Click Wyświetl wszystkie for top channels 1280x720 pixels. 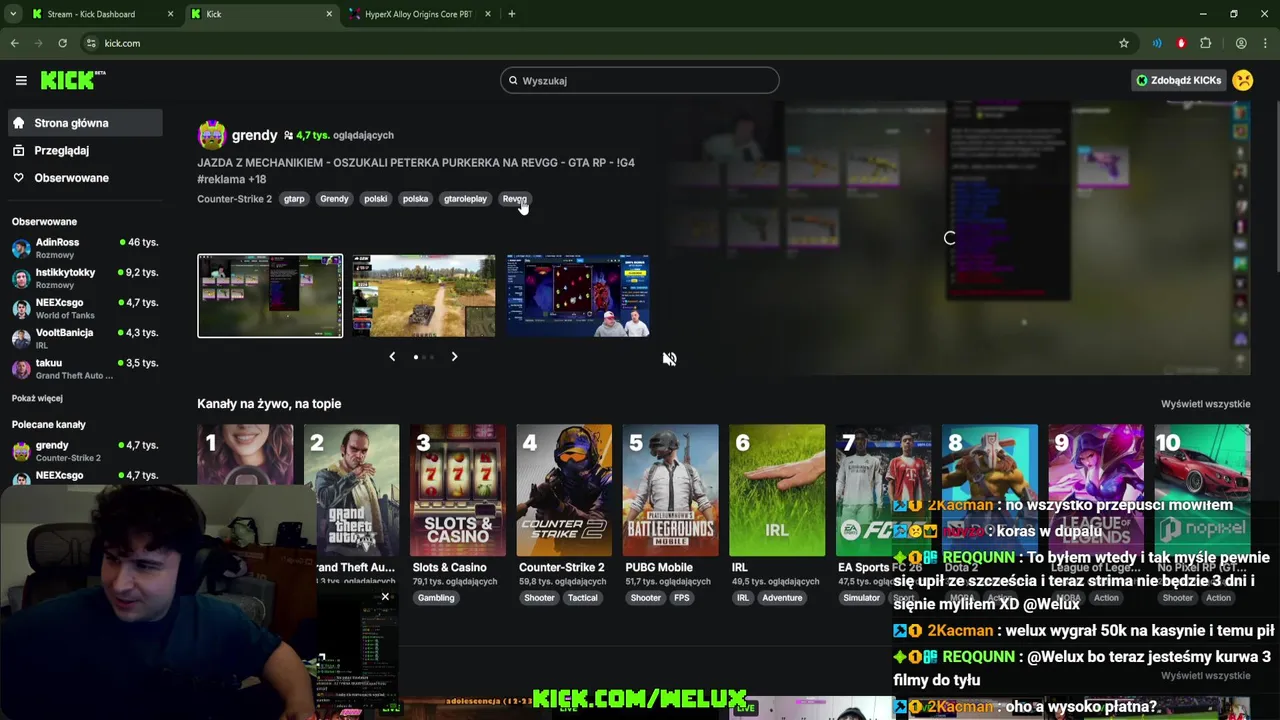(1205, 404)
